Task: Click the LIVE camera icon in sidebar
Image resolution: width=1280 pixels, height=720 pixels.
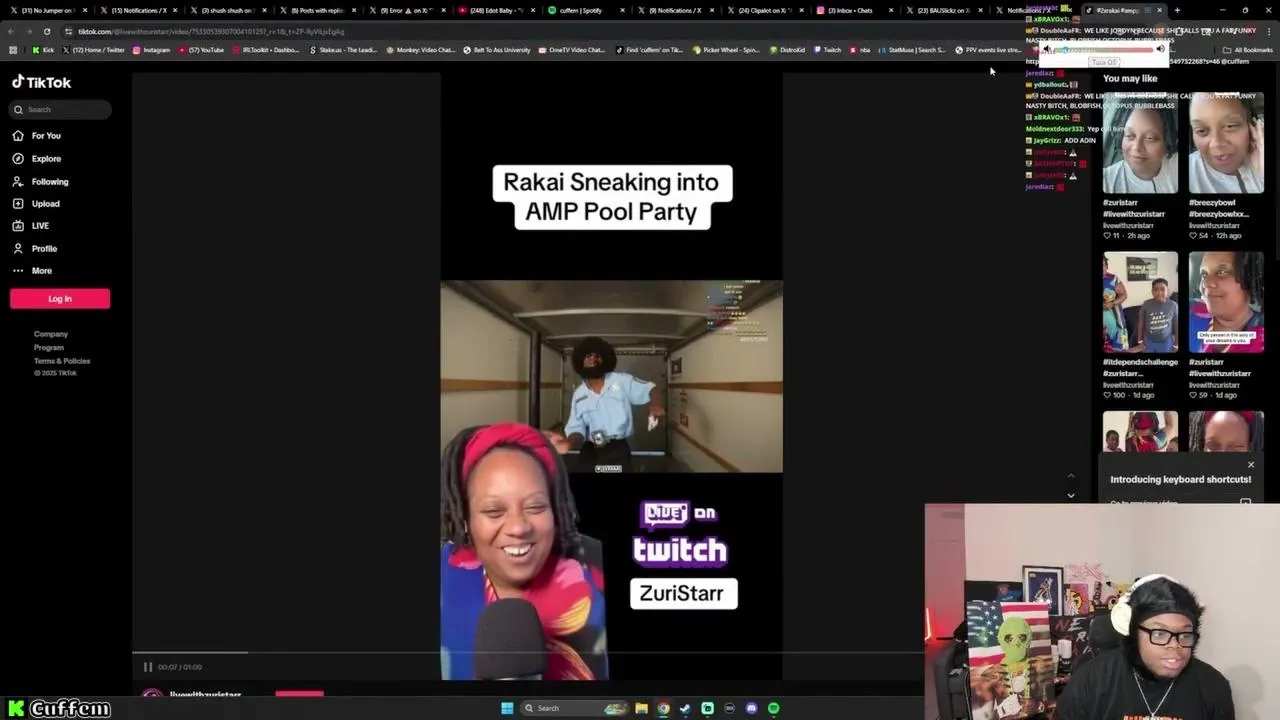Action: click(x=18, y=225)
